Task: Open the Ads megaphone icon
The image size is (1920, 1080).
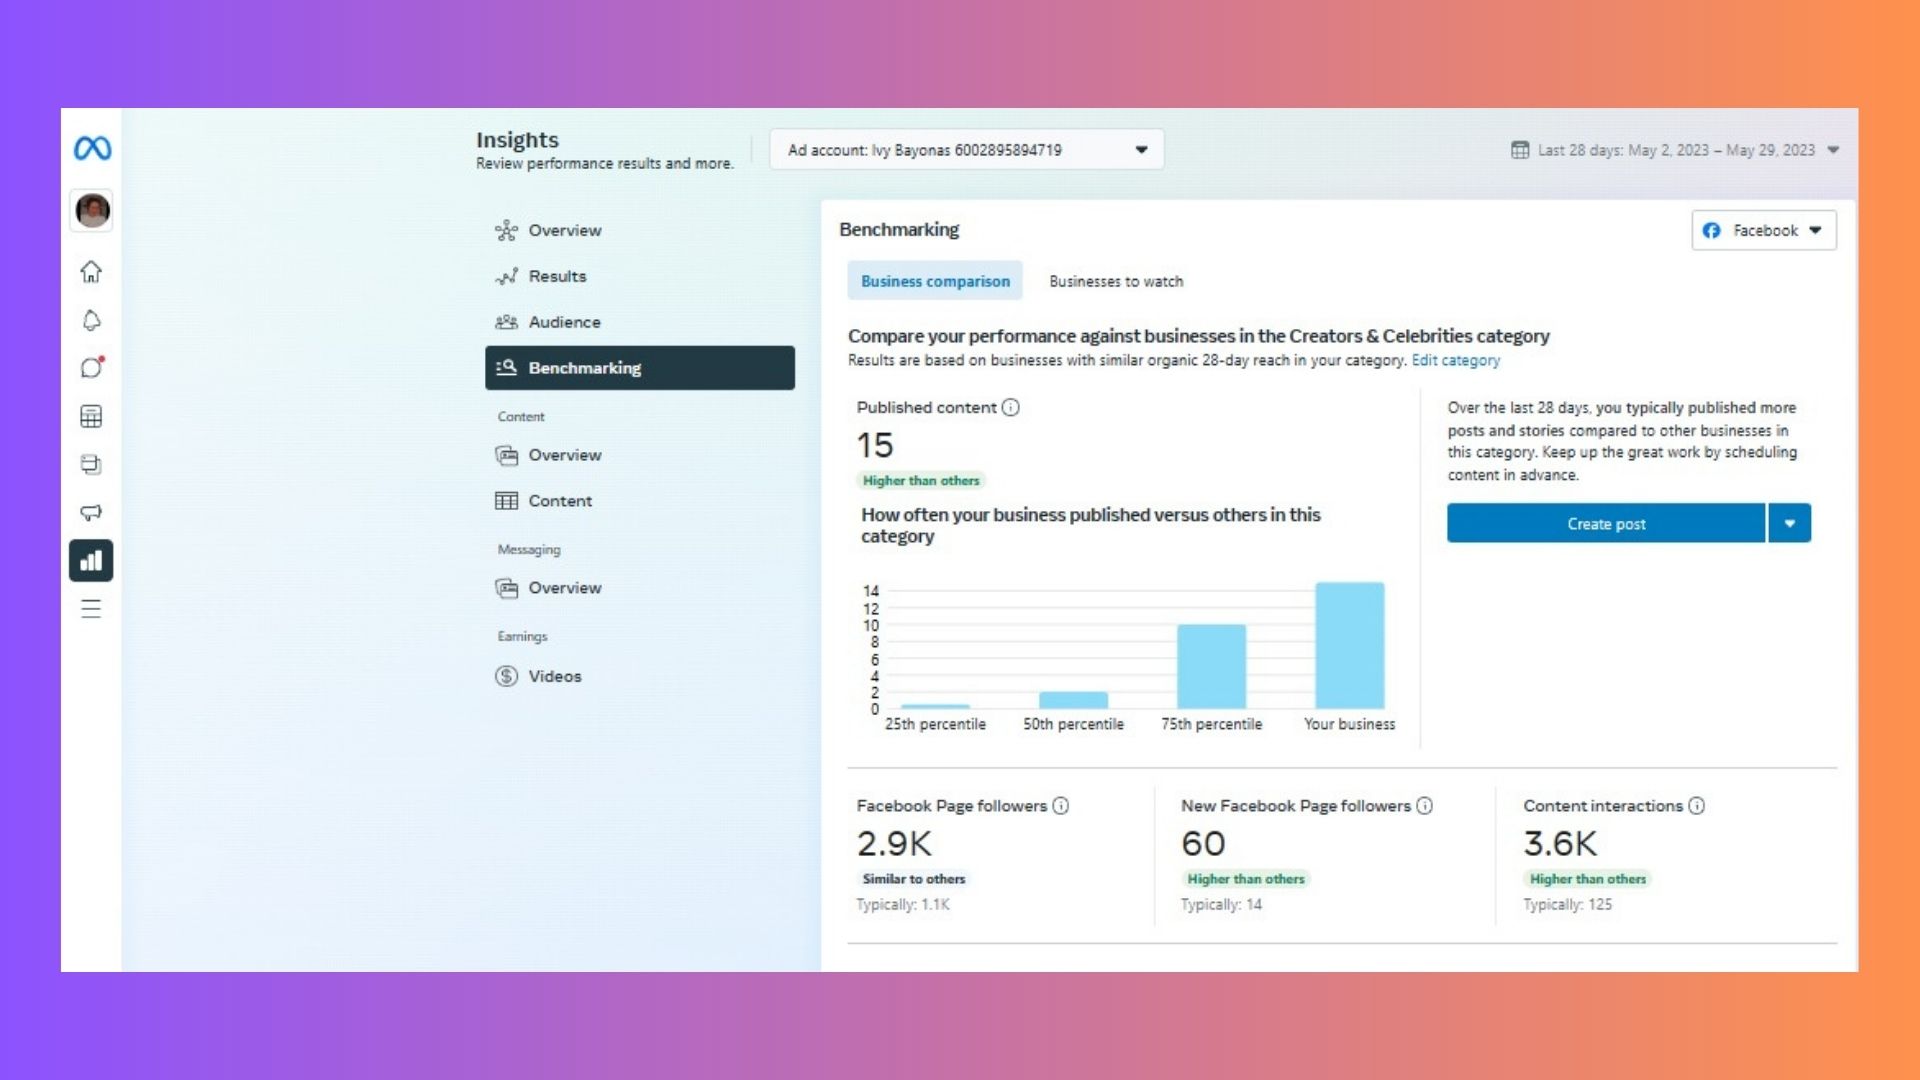Action: (x=91, y=512)
